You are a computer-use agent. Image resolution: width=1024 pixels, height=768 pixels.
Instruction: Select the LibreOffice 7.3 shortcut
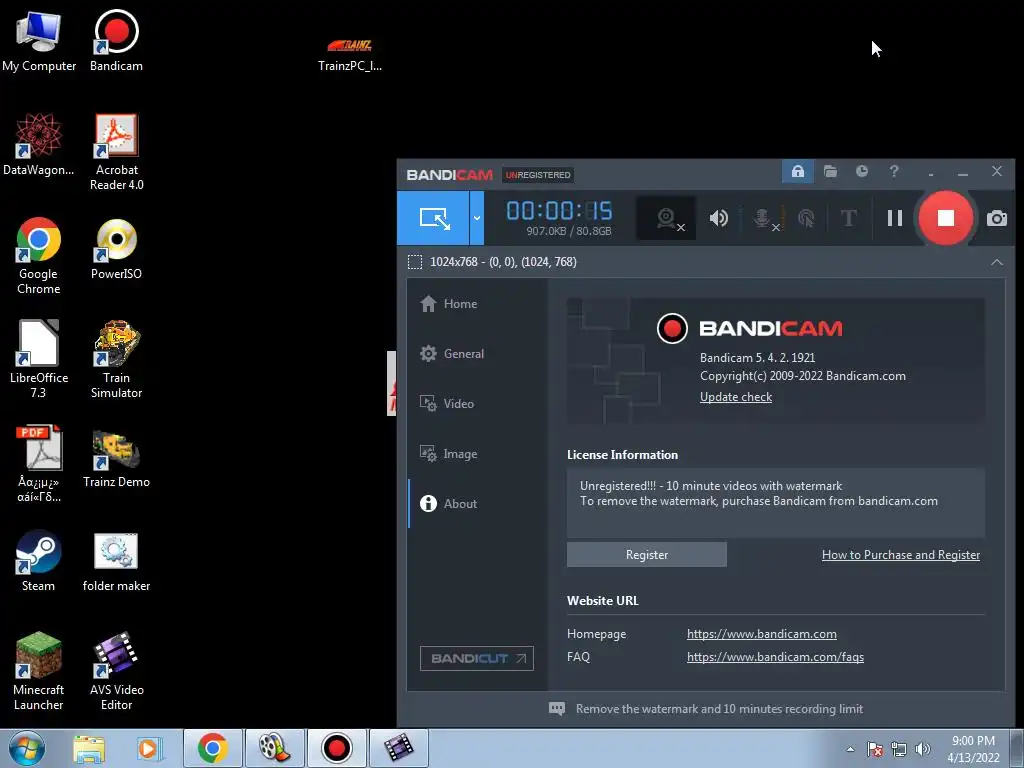tap(39, 359)
